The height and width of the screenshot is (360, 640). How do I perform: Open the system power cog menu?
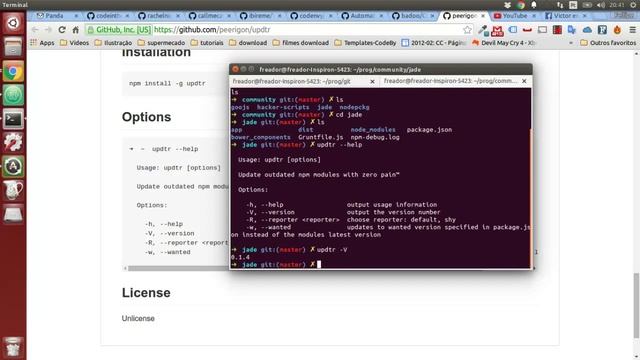point(634,5)
